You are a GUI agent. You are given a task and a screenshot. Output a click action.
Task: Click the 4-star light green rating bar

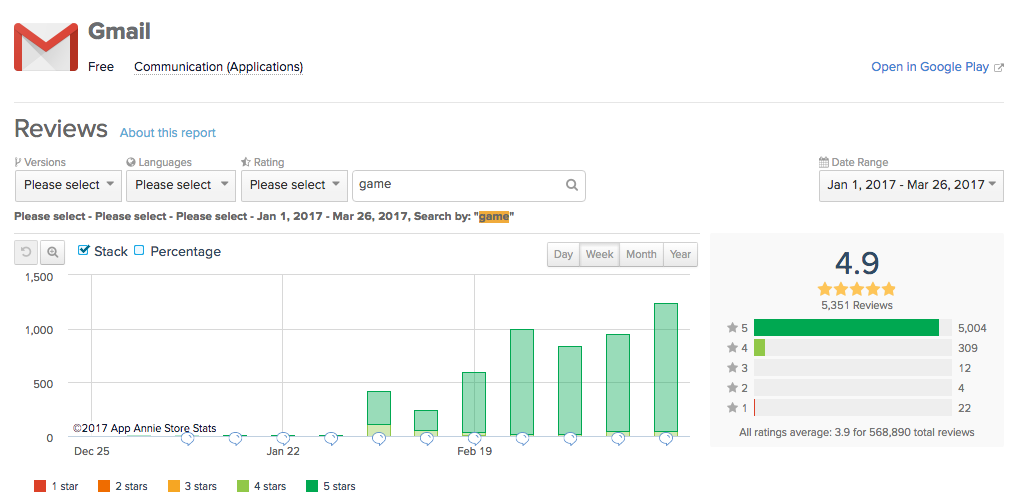click(x=759, y=348)
